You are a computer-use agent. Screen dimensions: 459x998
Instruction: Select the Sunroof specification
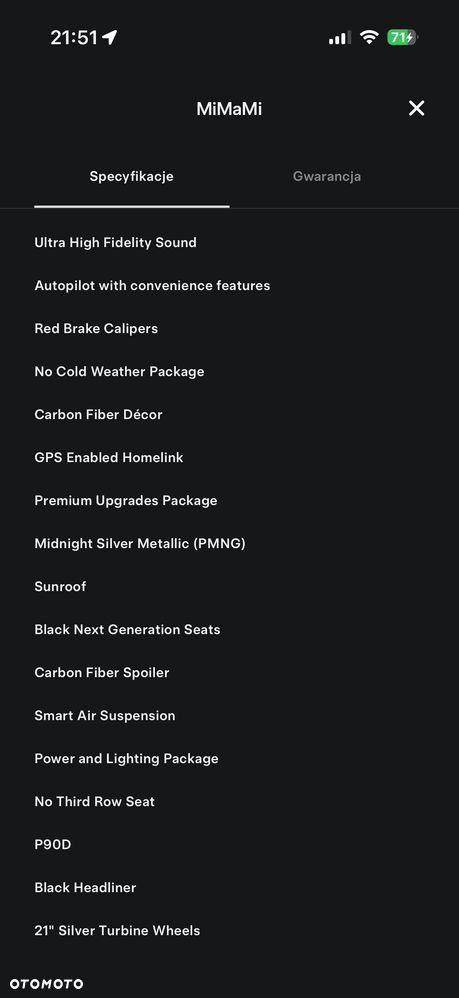(60, 587)
